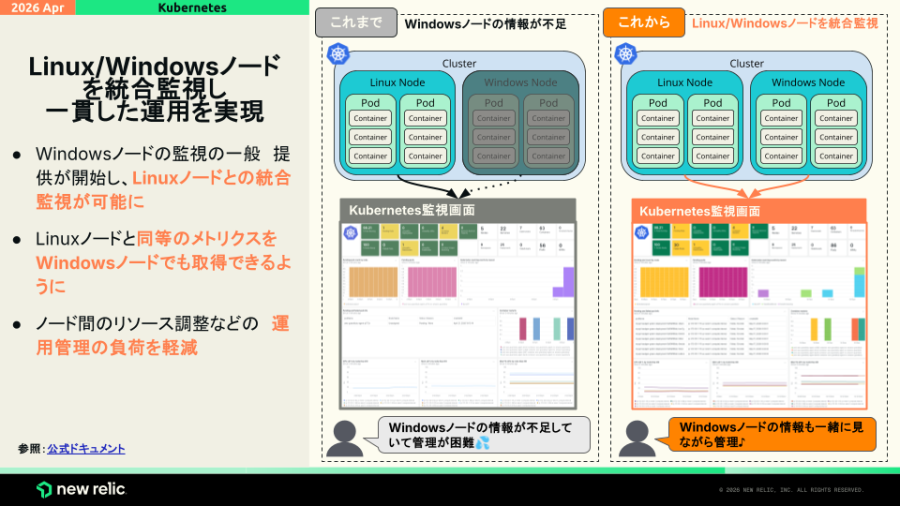Viewport: 900px width, 506px height.
Task: Click speech bubble Windowsノードの情報が不足していて管理が困難
Action: 484,435
